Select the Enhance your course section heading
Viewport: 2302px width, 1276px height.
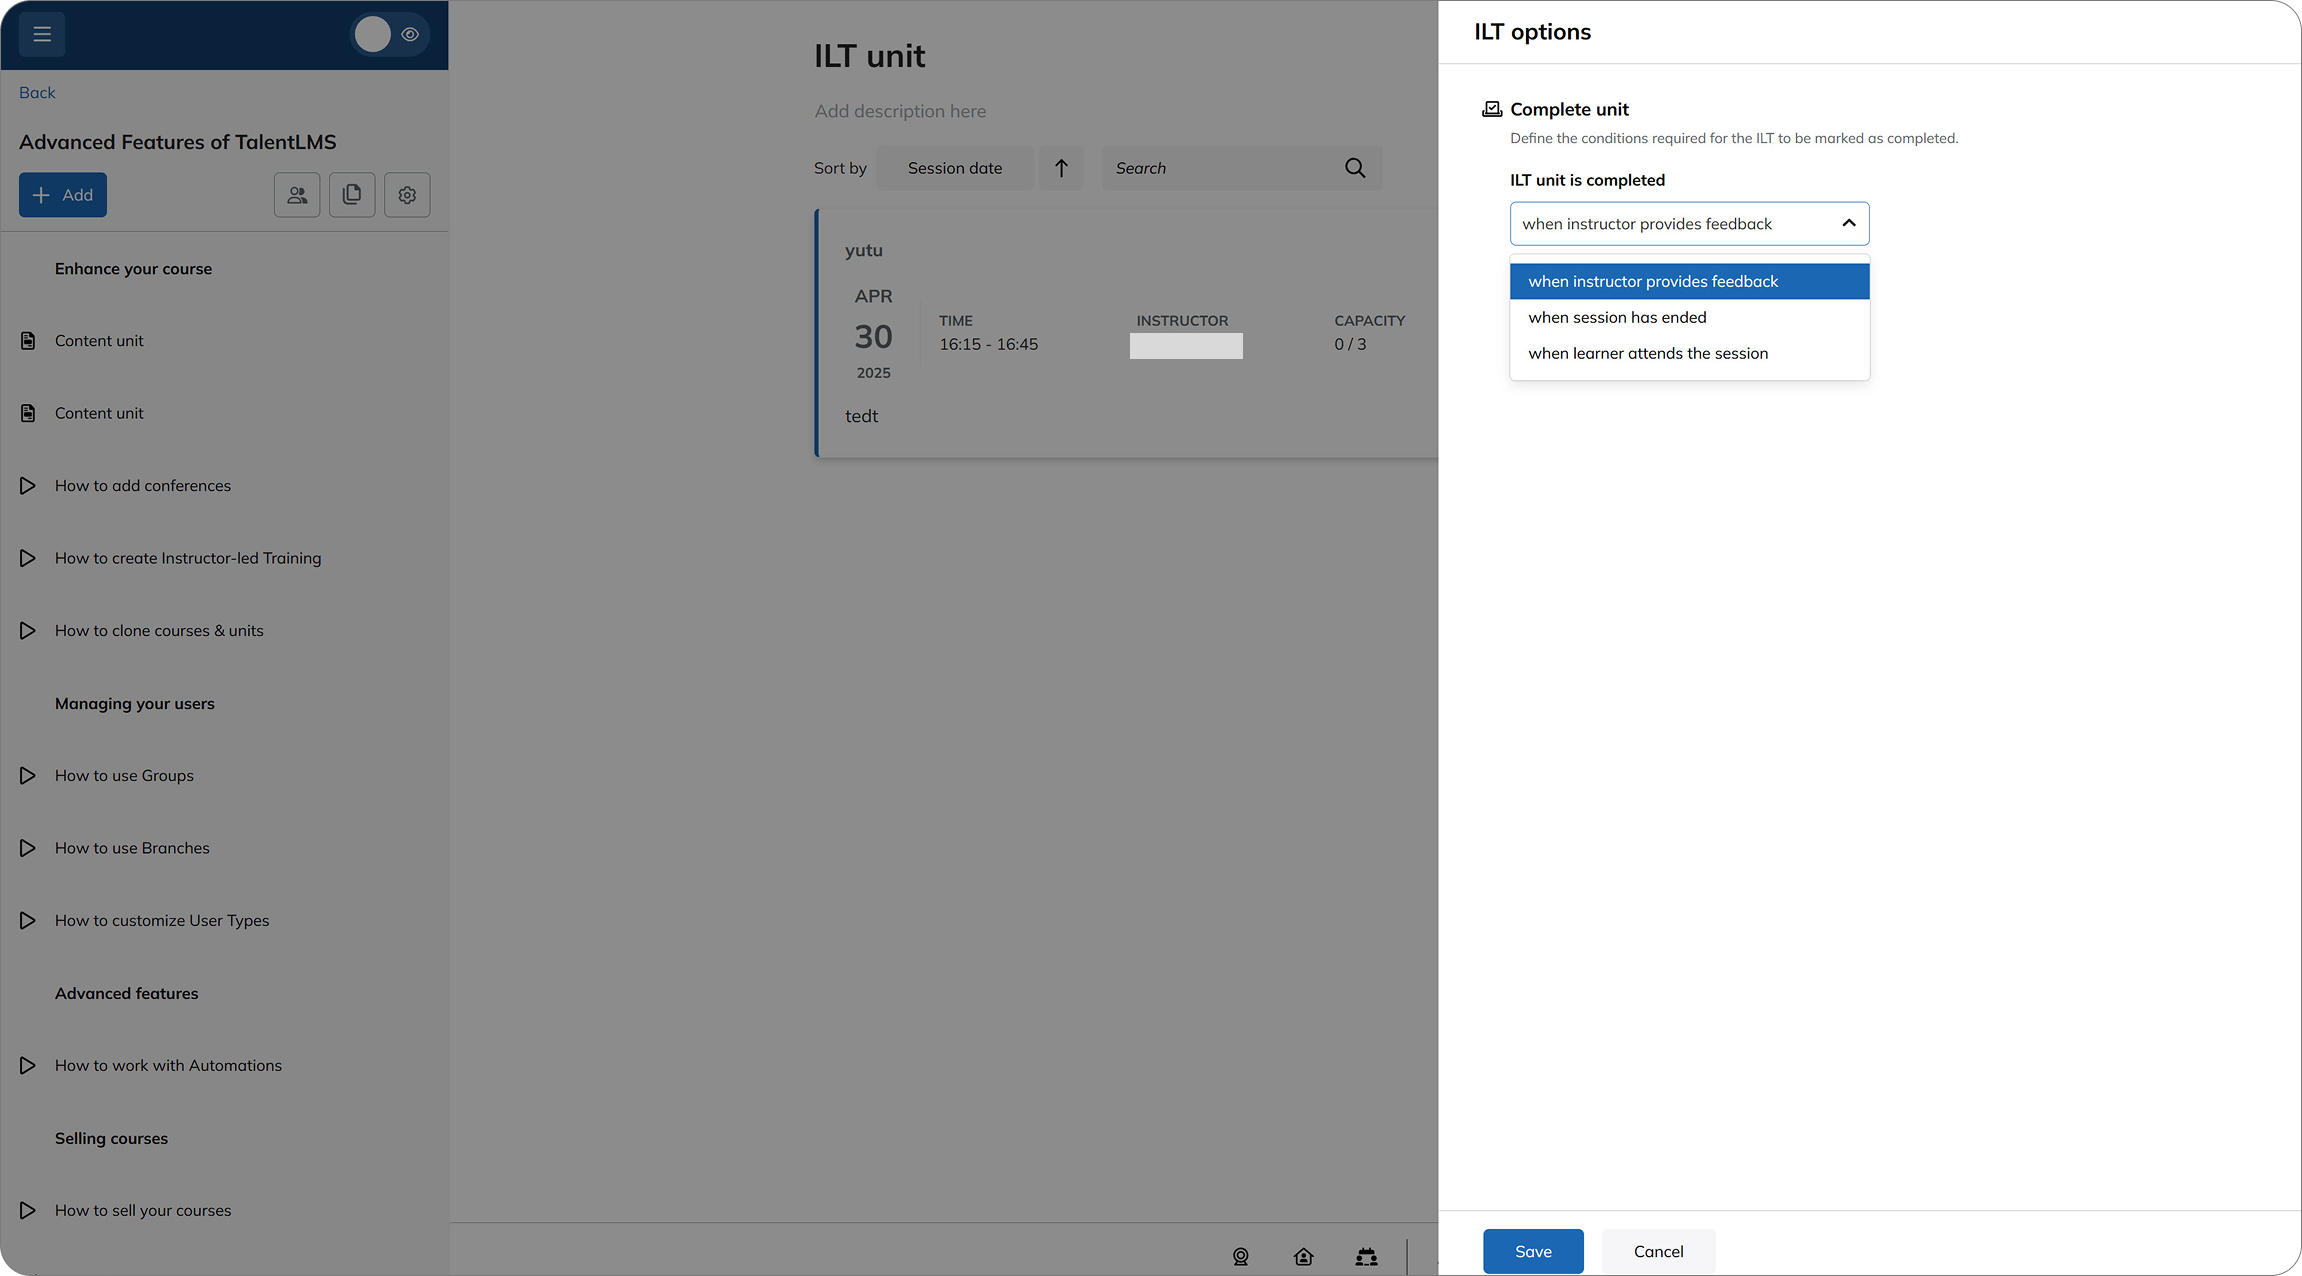coord(133,269)
